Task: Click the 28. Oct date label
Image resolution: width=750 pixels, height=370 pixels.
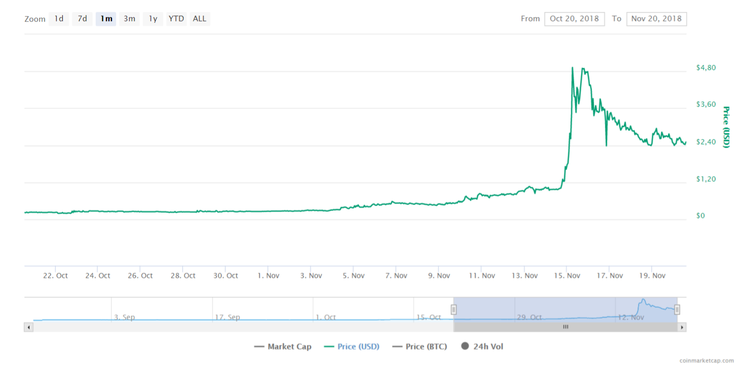Action: [183, 276]
